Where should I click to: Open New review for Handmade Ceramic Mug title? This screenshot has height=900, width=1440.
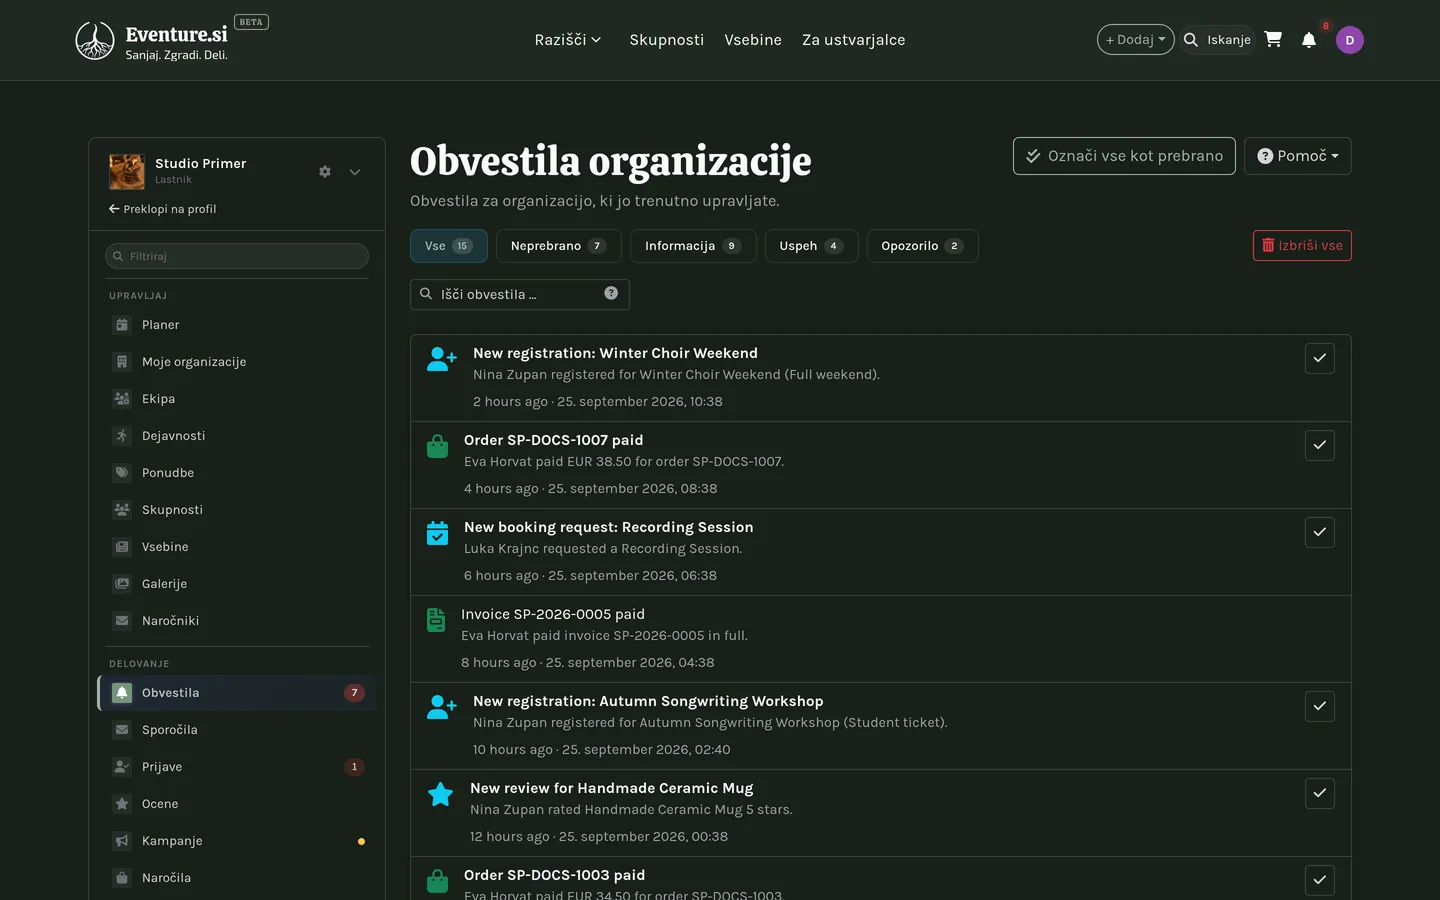(x=612, y=788)
